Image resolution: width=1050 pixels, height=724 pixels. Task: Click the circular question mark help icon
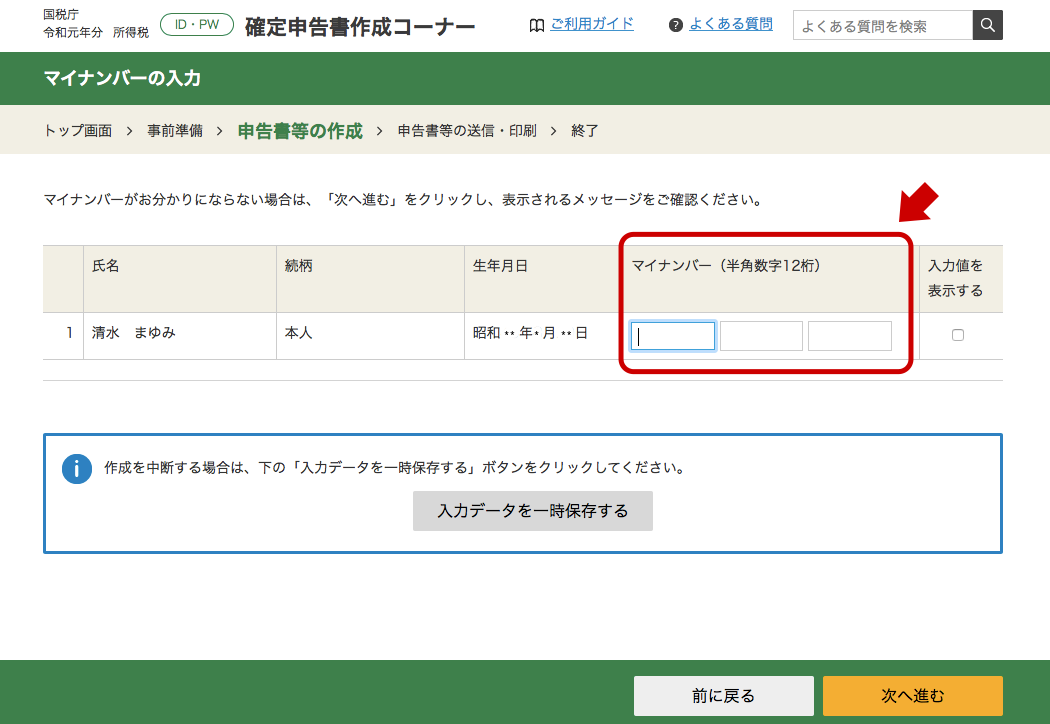pos(678,24)
